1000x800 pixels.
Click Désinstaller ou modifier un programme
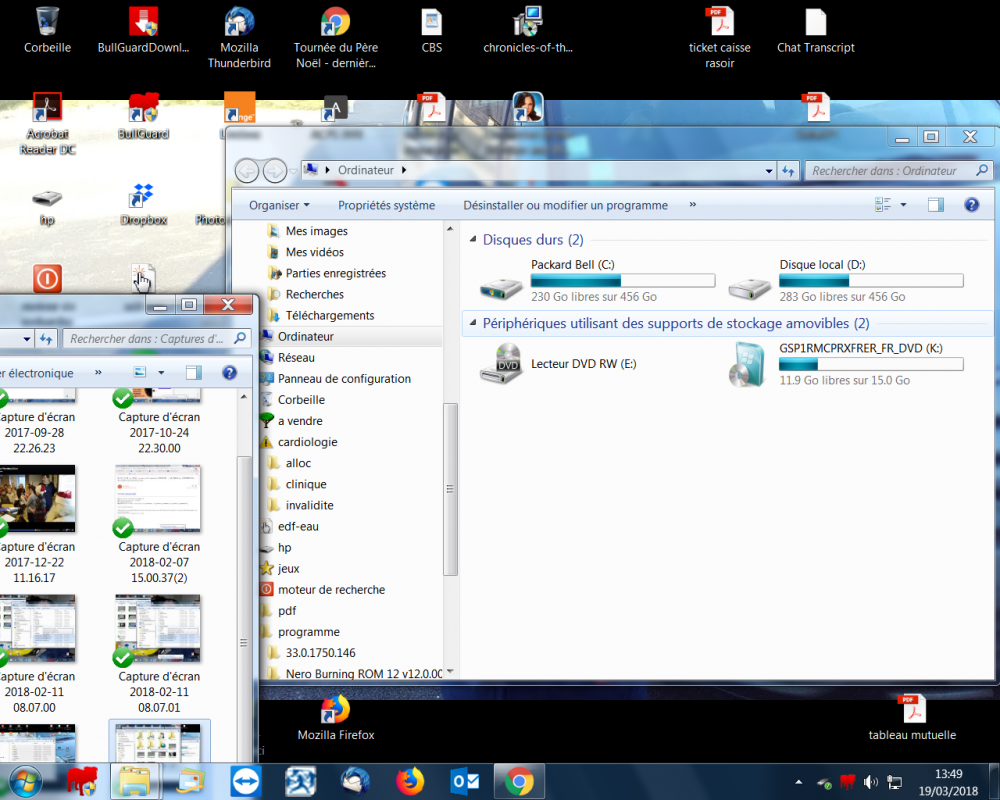click(x=565, y=205)
